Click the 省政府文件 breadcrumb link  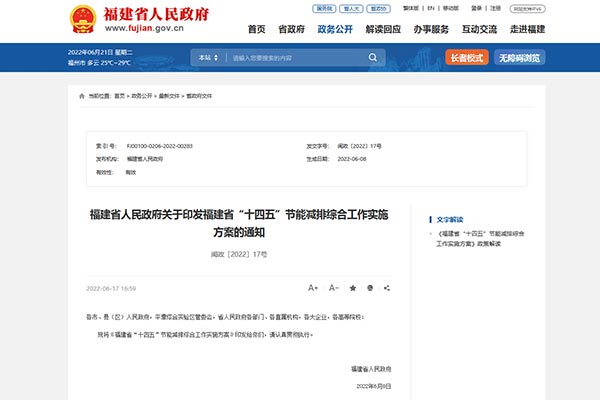[x=200, y=96]
